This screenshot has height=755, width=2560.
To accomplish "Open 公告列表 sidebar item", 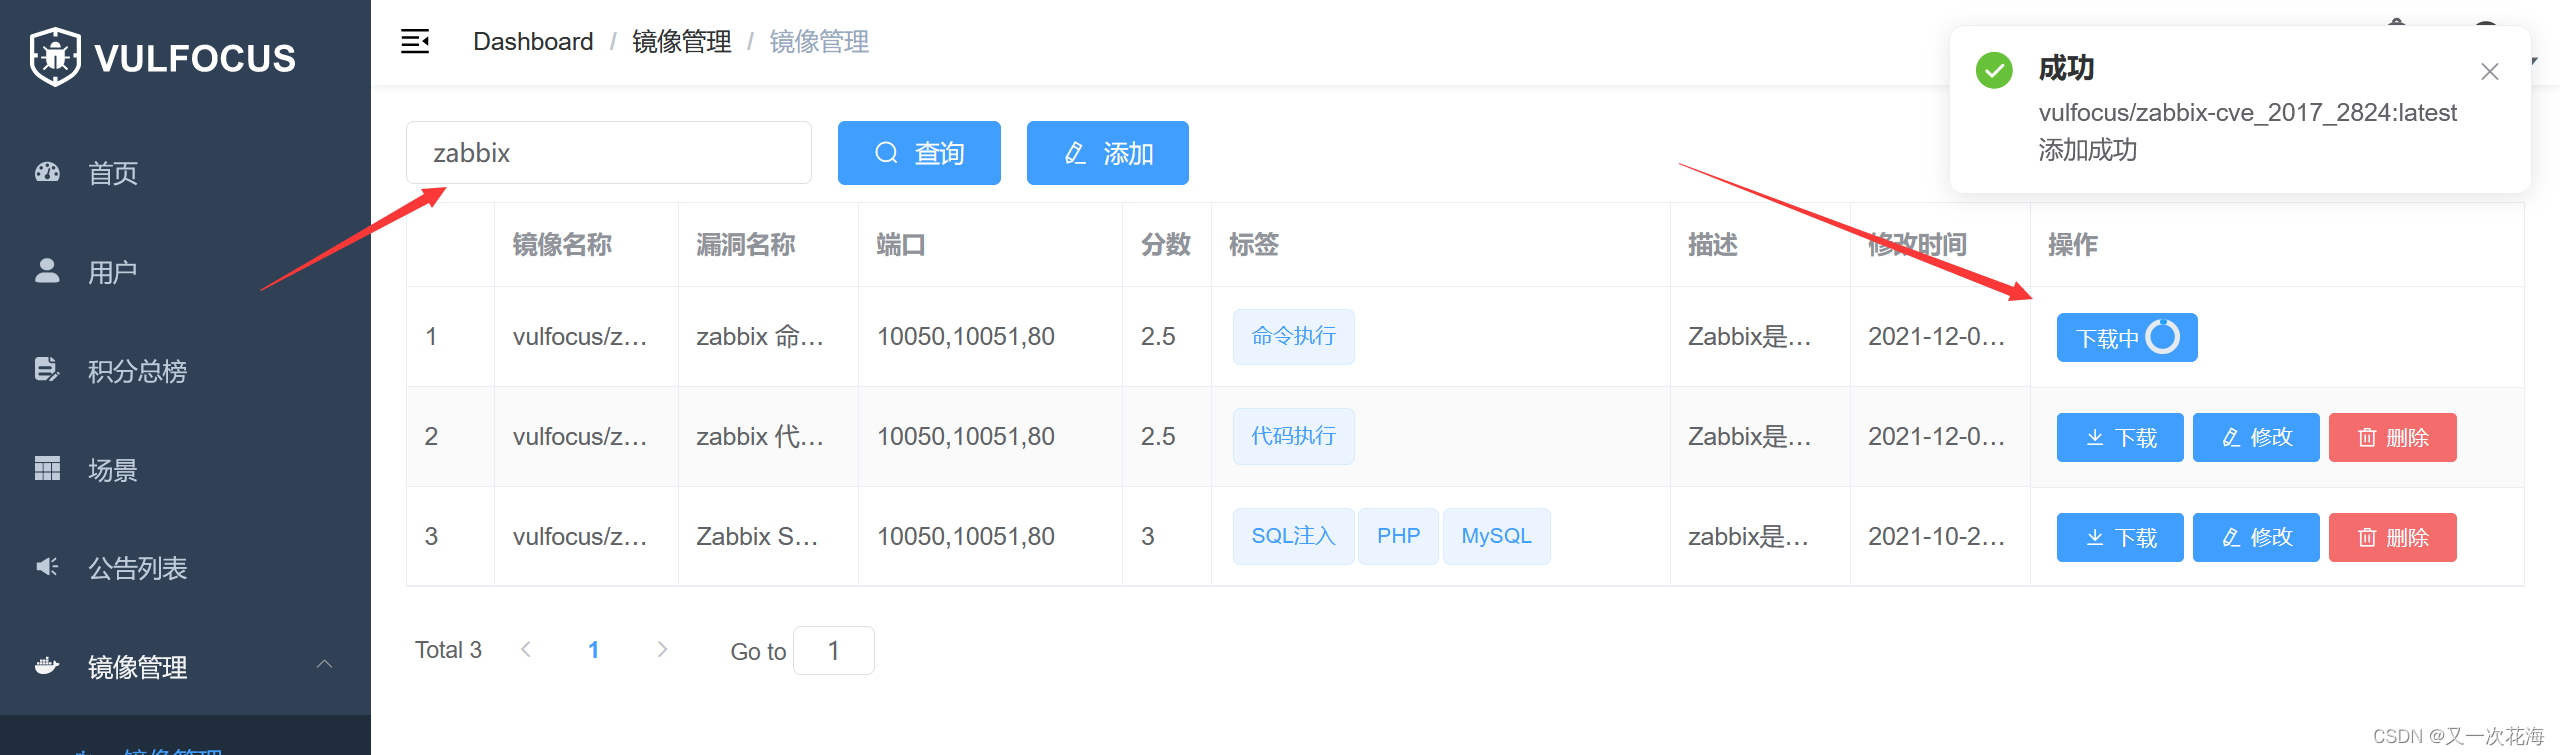I will (185, 568).
